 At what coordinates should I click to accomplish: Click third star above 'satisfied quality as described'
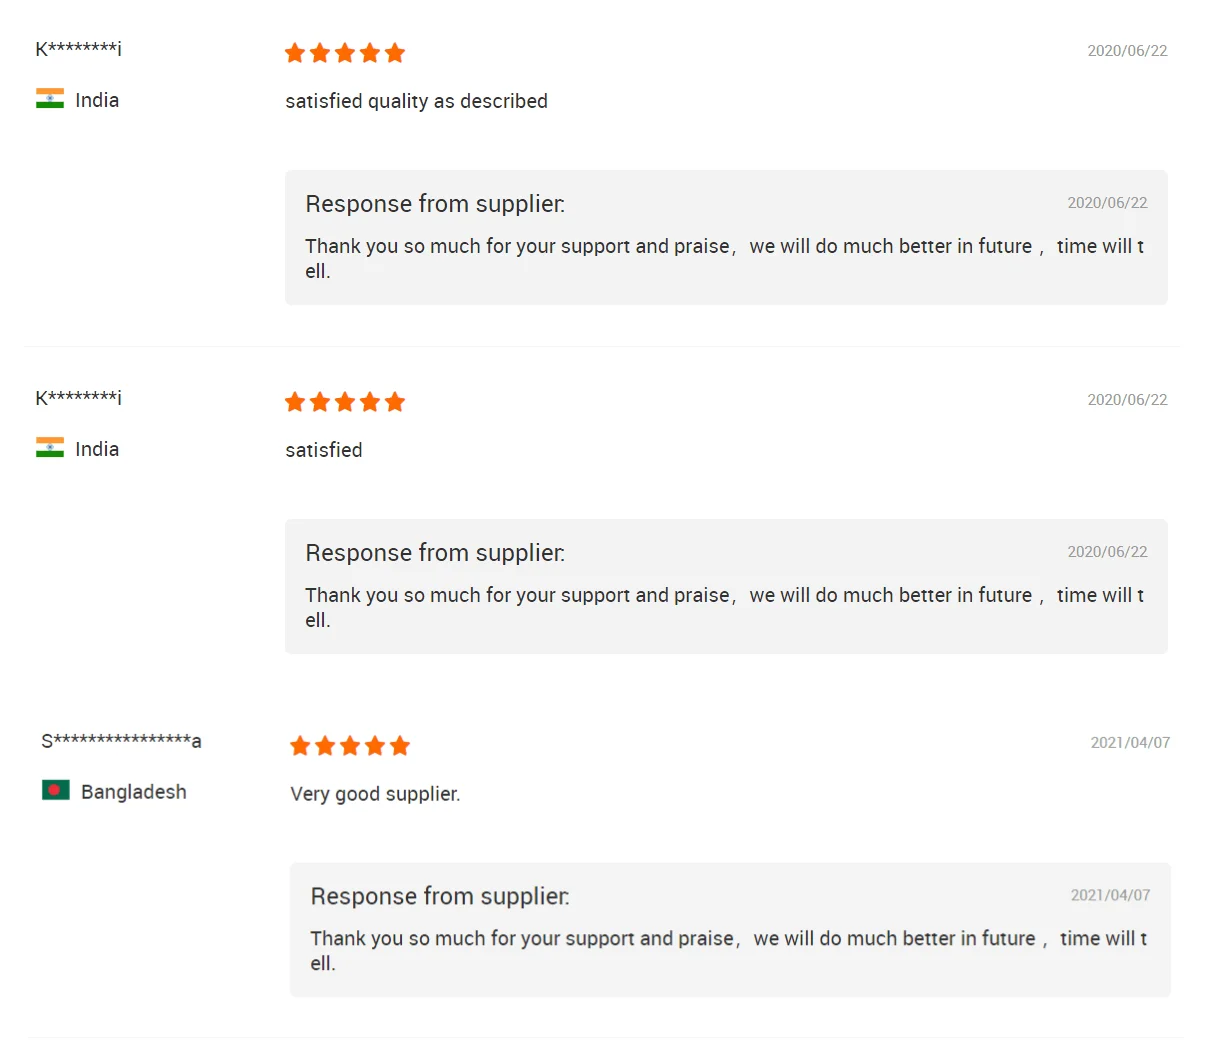pos(345,53)
